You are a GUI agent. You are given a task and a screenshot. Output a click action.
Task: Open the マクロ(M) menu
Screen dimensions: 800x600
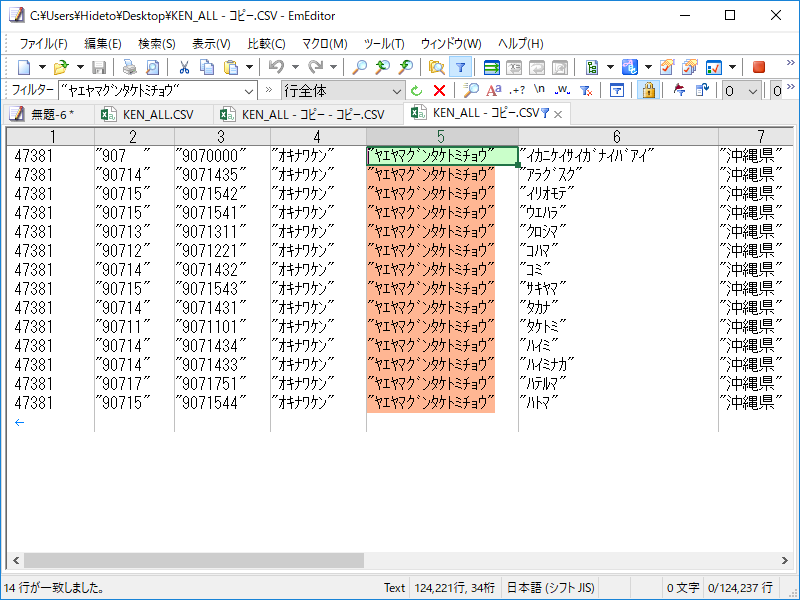pyautogui.click(x=324, y=43)
